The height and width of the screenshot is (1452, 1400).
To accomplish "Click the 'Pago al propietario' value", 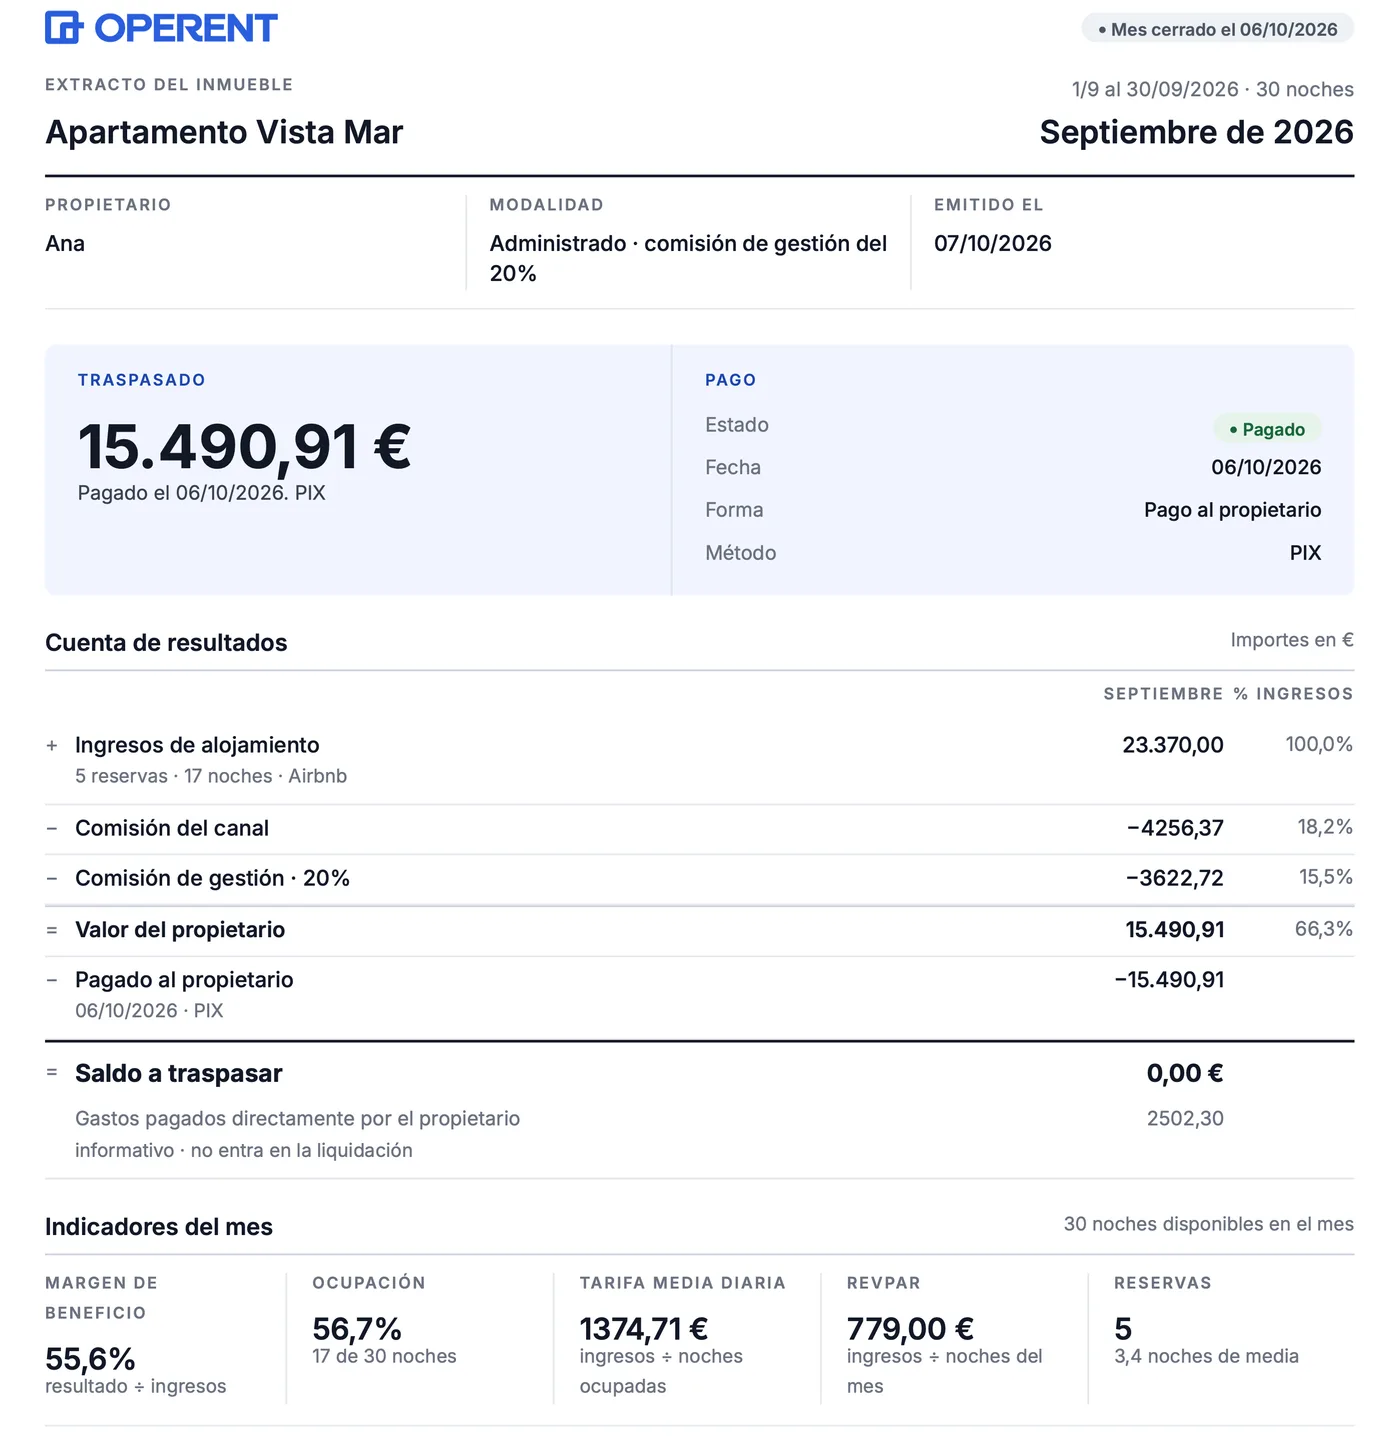I will [x=1232, y=510].
